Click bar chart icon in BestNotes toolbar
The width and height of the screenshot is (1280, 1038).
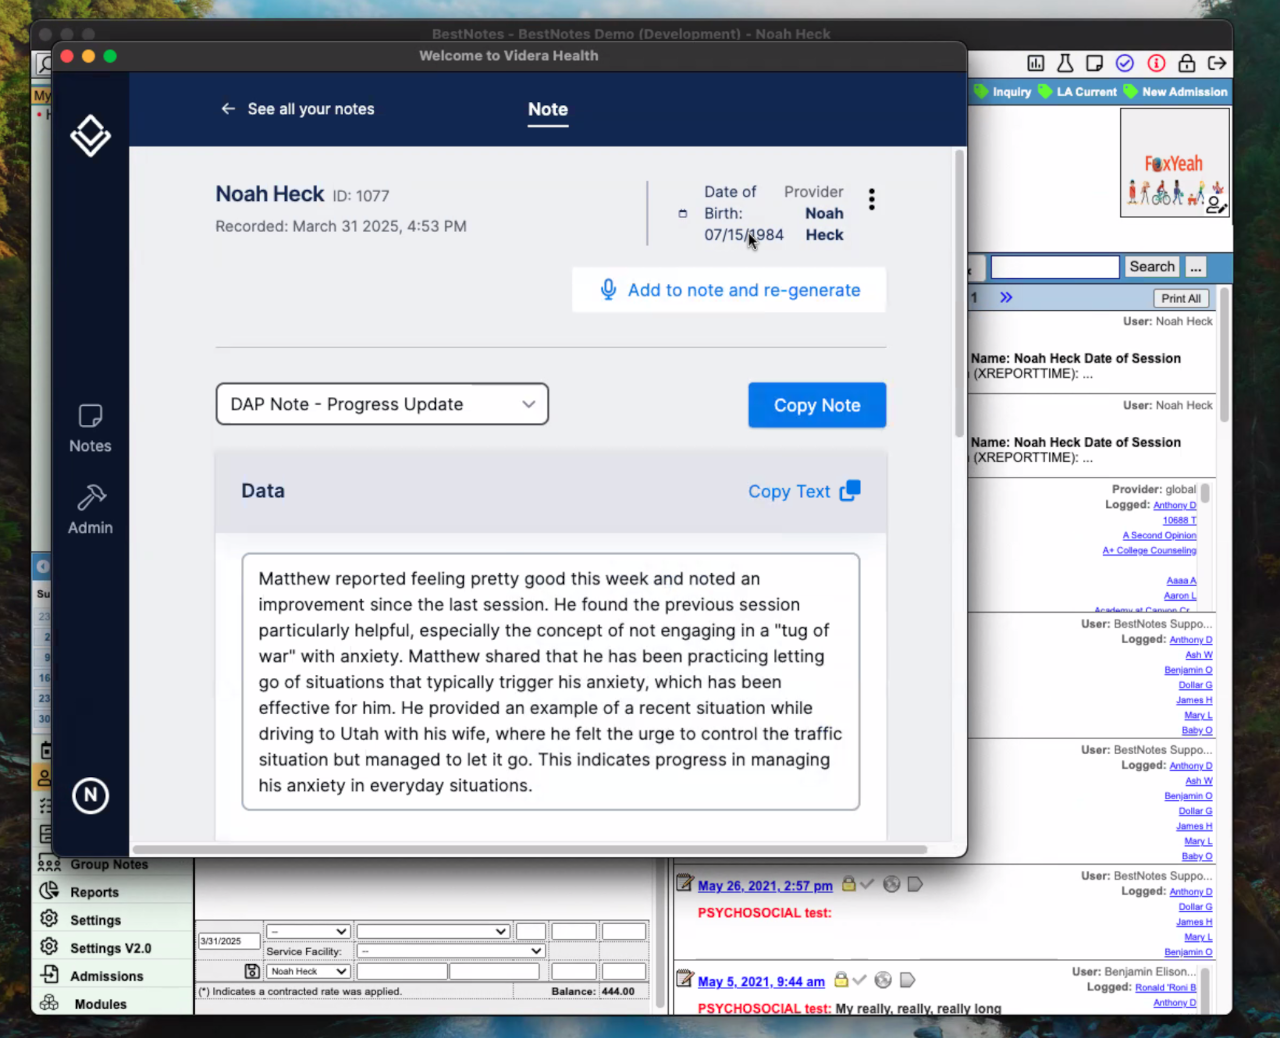tap(1036, 63)
